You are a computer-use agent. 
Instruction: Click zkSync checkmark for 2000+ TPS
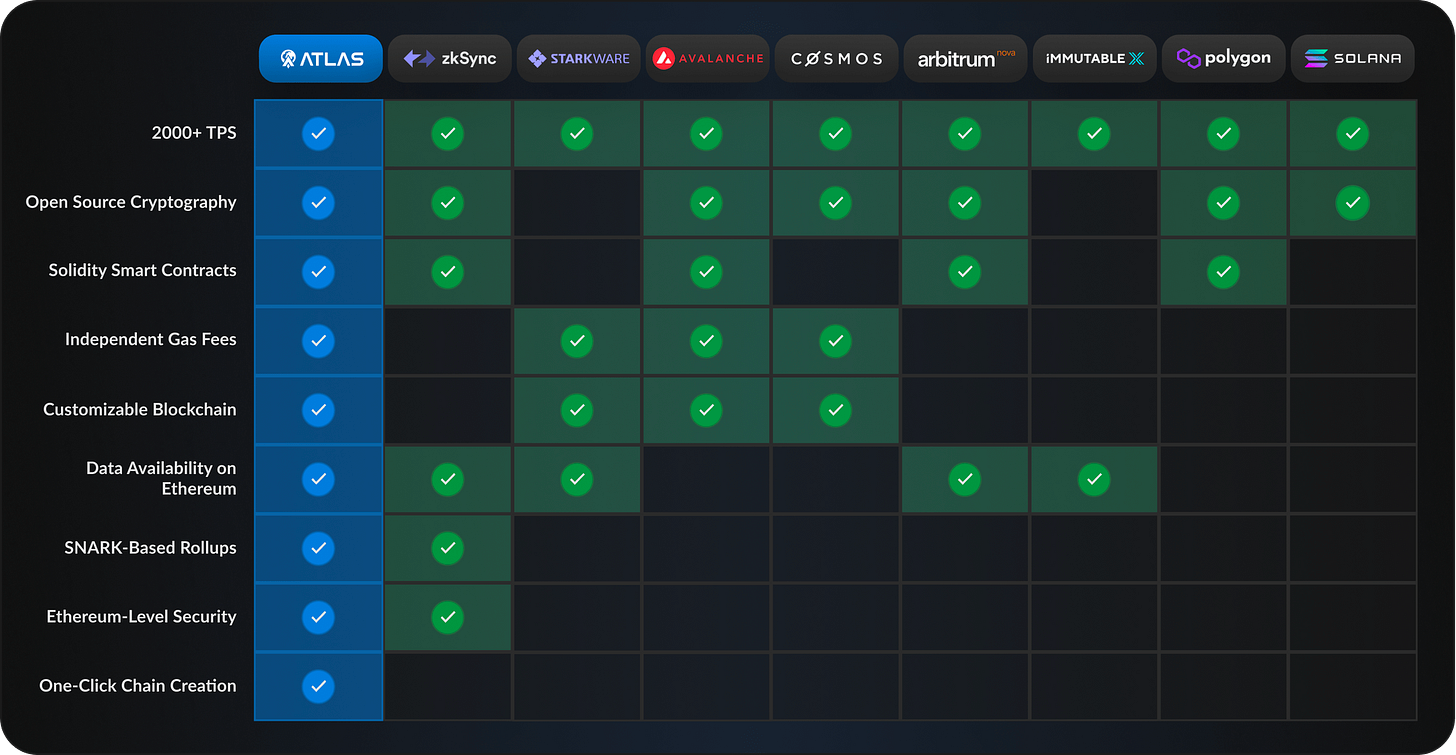447,133
